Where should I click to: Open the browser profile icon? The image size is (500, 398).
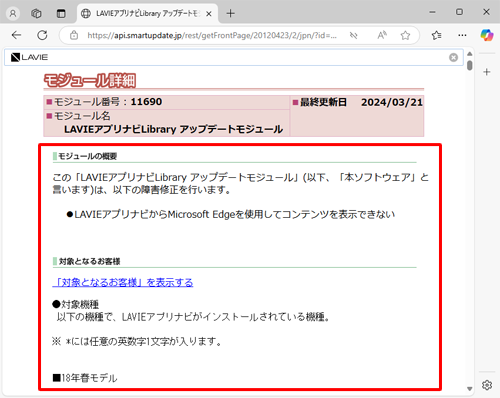tap(13, 13)
